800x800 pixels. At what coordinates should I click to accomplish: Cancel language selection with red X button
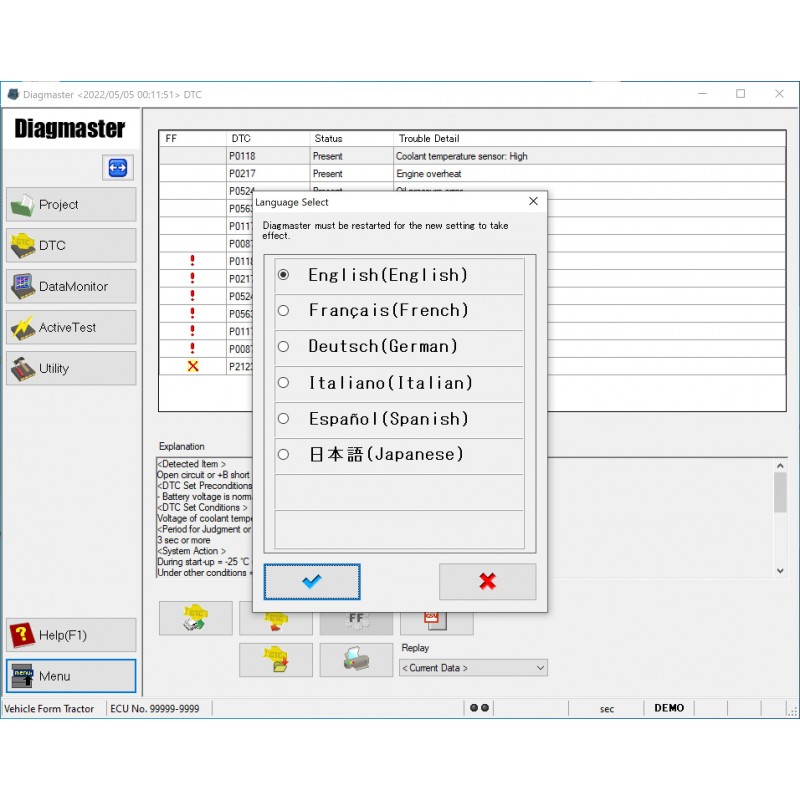pyautogui.click(x=487, y=581)
